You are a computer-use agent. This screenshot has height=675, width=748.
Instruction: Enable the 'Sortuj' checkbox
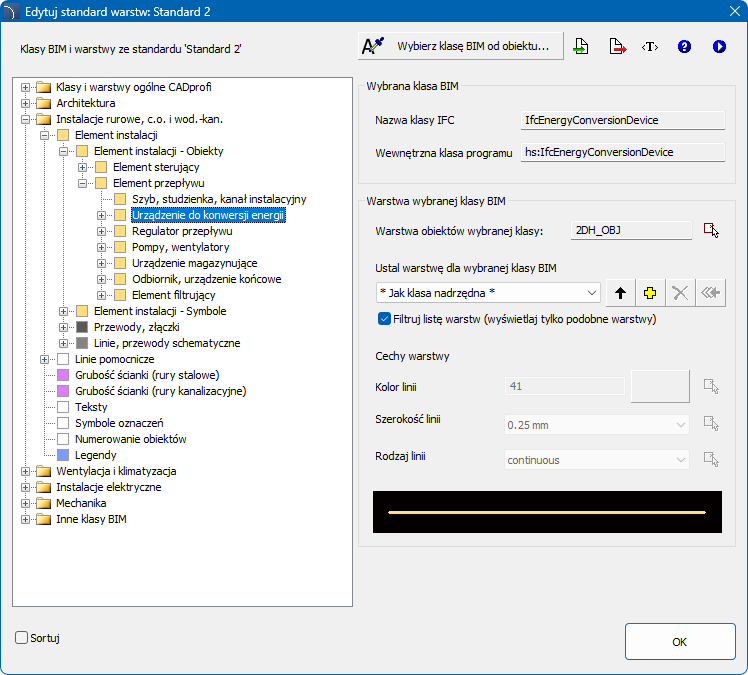click(x=22, y=637)
